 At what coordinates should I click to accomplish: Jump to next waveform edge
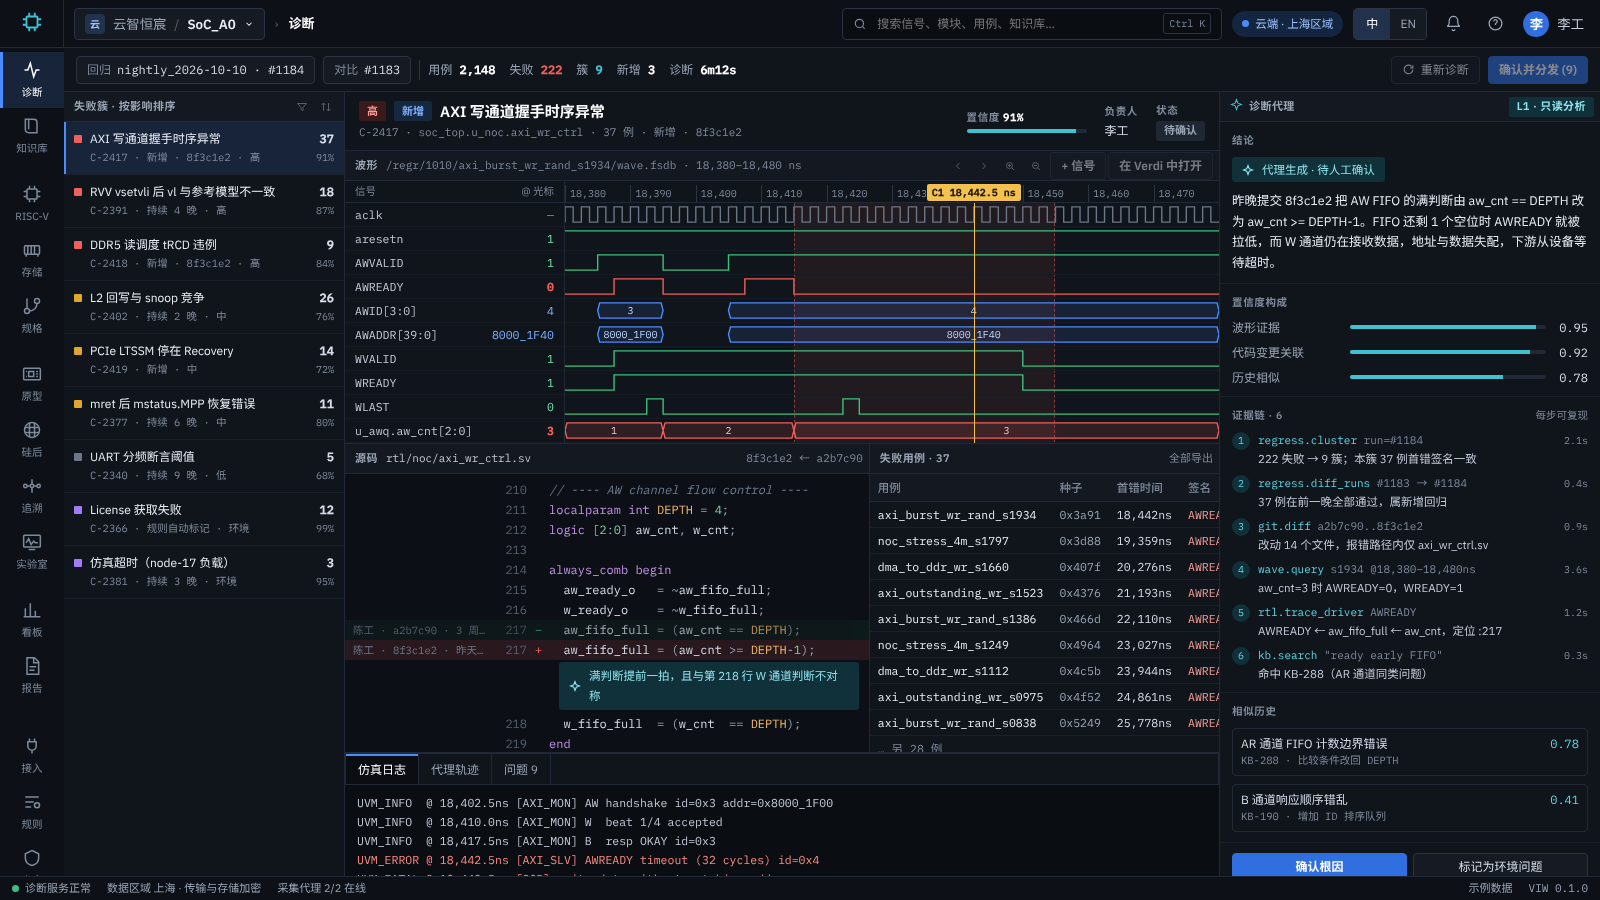984,166
